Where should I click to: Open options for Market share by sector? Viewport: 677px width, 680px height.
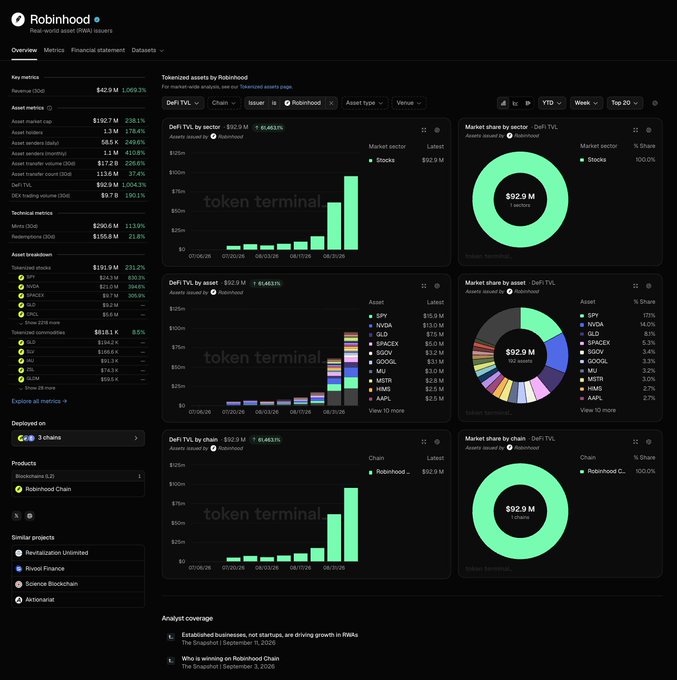649,130
